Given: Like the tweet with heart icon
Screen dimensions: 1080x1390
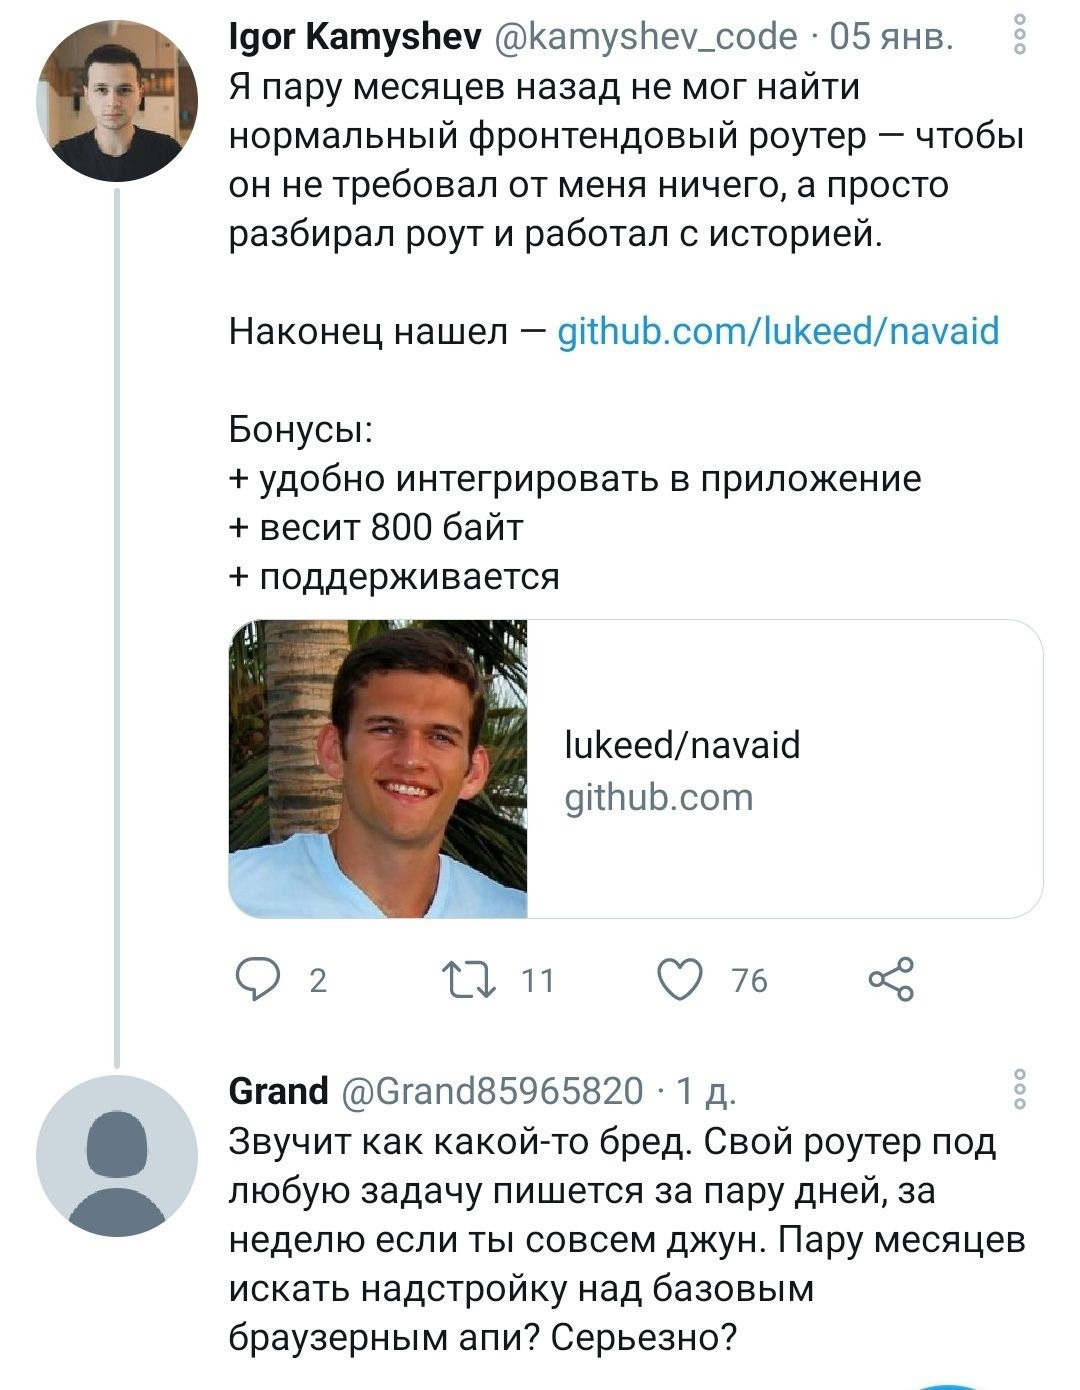Looking at the screenshot, I should (x=680, y=979).
